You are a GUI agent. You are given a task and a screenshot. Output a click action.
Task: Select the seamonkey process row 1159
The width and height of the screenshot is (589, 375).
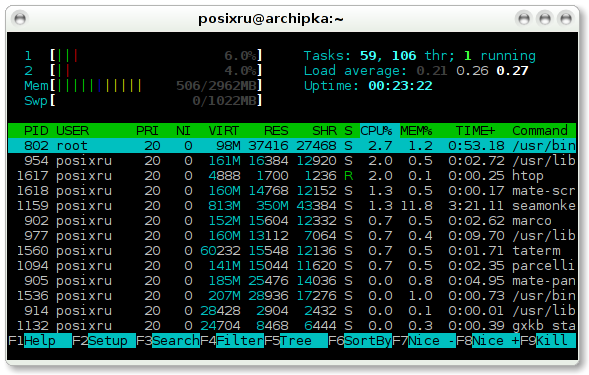tap(292, 206)
